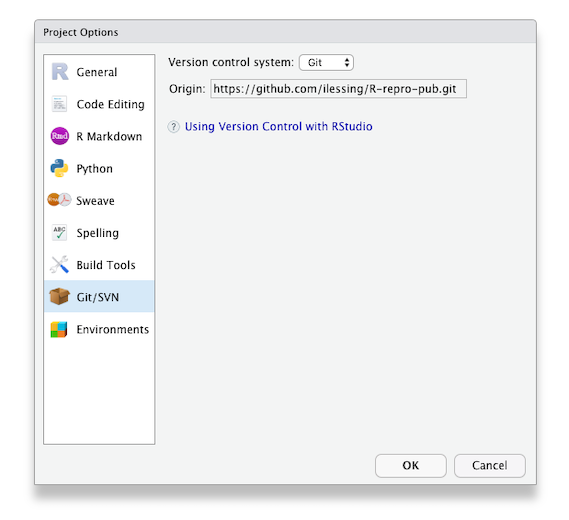The image size is (569, 520).
Task: Click the Spelling ABC checkmark icon
Action: 60,232
